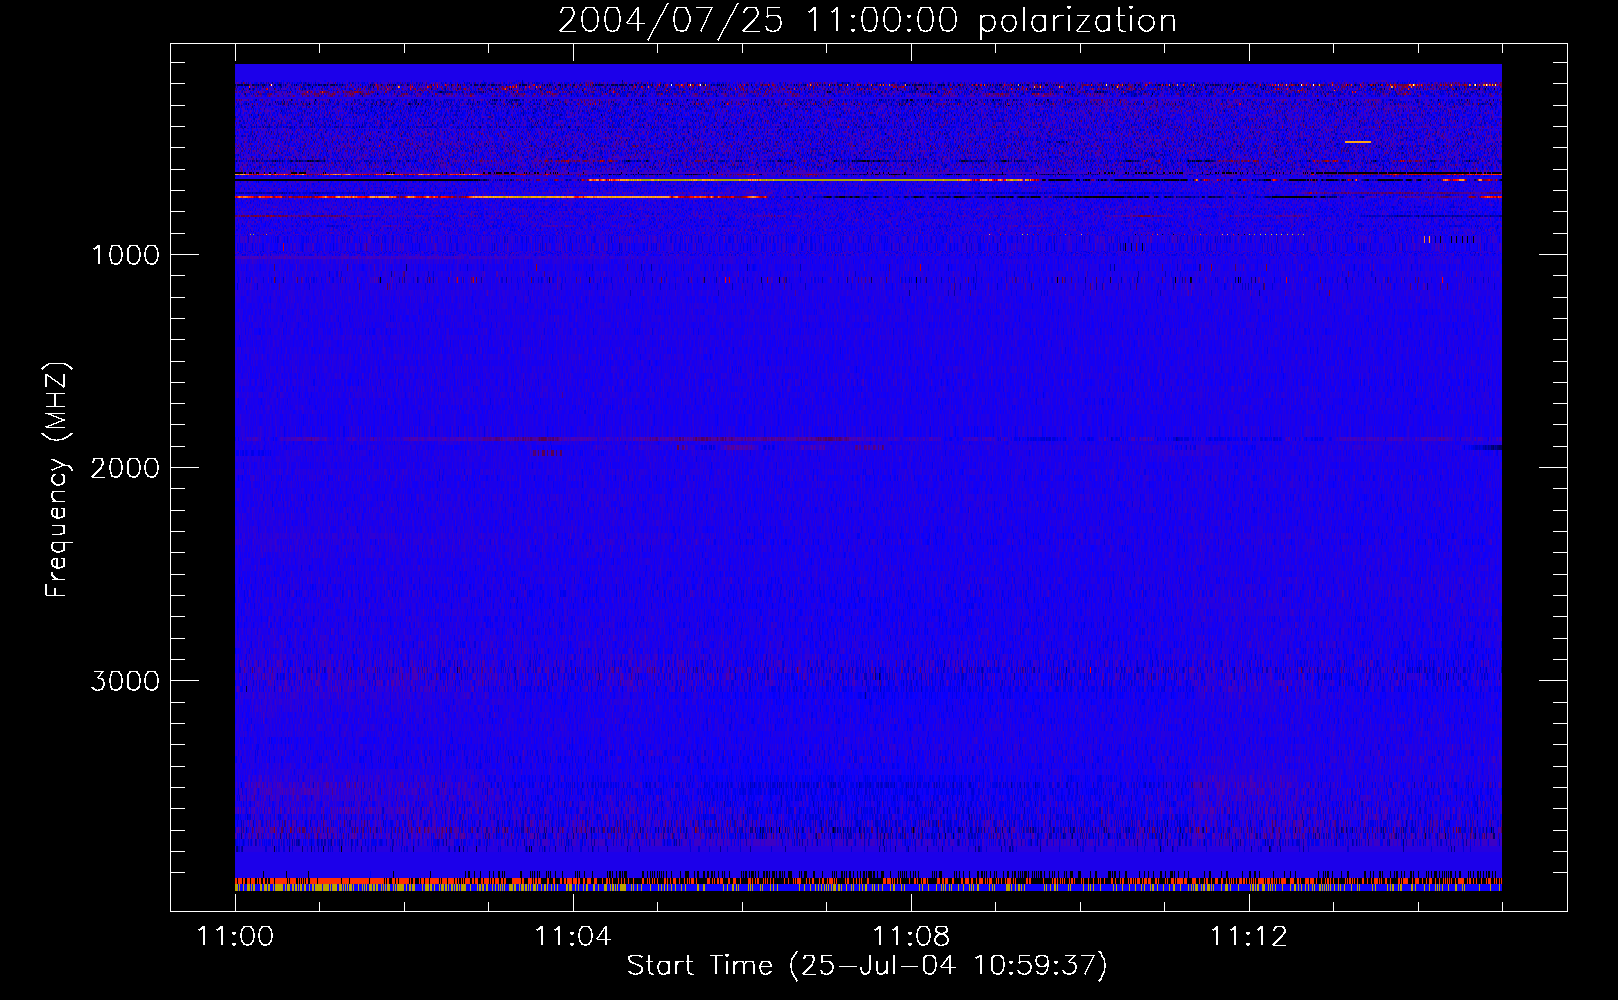Click the "2000" frequency tick label
The width and height of the screenshot is (1618, 1000).
pos(125,468)
